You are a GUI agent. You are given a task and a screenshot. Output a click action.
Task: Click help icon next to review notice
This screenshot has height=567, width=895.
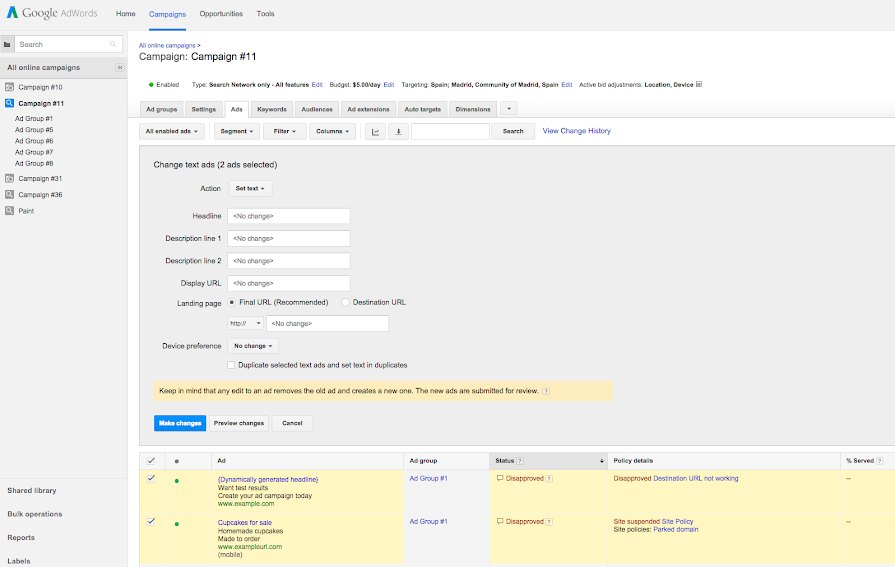point(546,391)
